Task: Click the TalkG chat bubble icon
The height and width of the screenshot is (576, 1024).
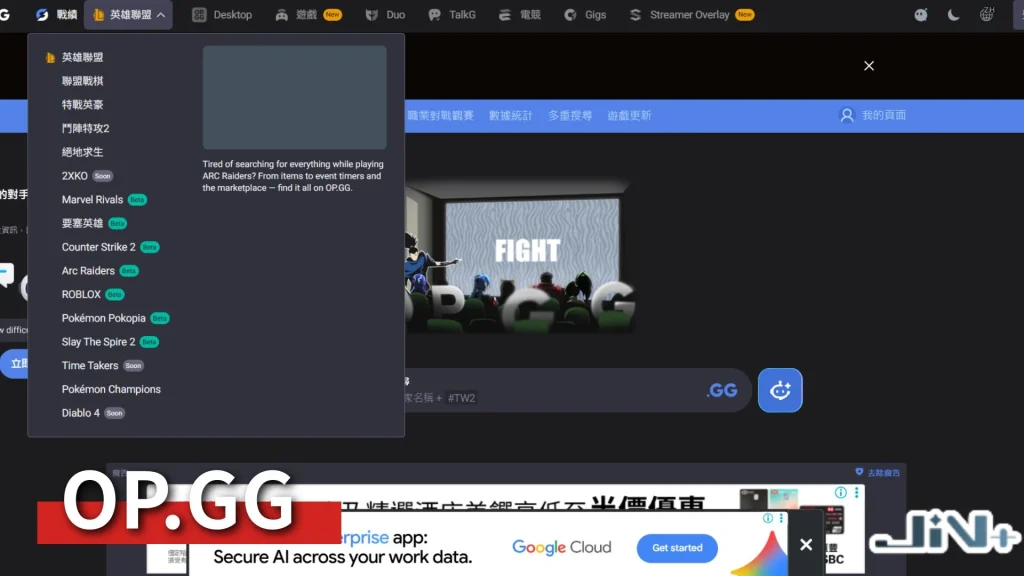Action: pos(434,14)
